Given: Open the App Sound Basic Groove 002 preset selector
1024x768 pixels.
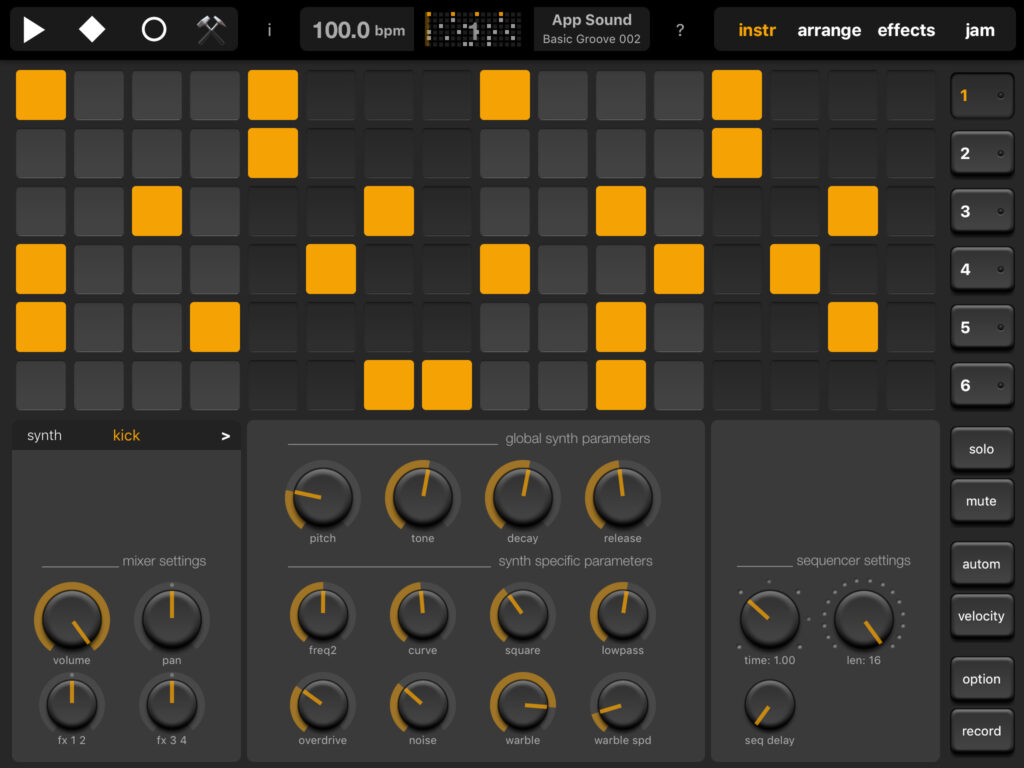Looking at the screenshot, I should [x=592, y=30].
